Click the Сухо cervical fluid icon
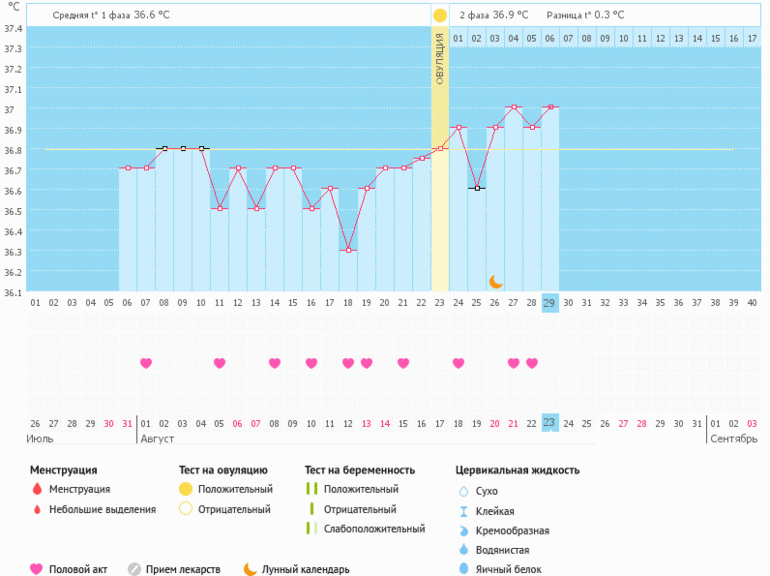This screenshot has height=576, width=770. [x=462, y=491]
